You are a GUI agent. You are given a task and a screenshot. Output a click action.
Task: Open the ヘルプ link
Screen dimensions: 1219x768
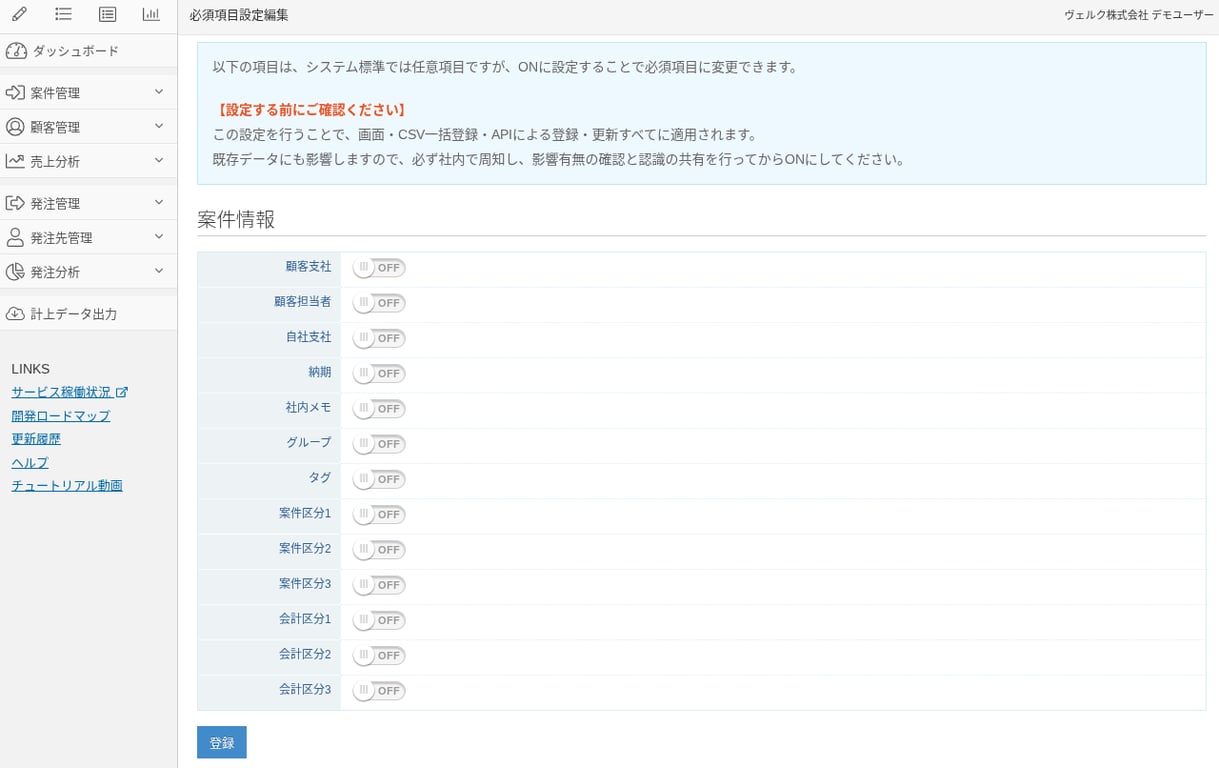click(29, 462)
